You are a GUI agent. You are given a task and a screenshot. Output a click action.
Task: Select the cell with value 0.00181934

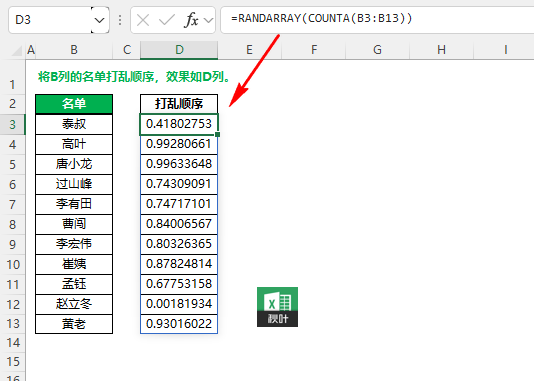(x=179, y=304)
